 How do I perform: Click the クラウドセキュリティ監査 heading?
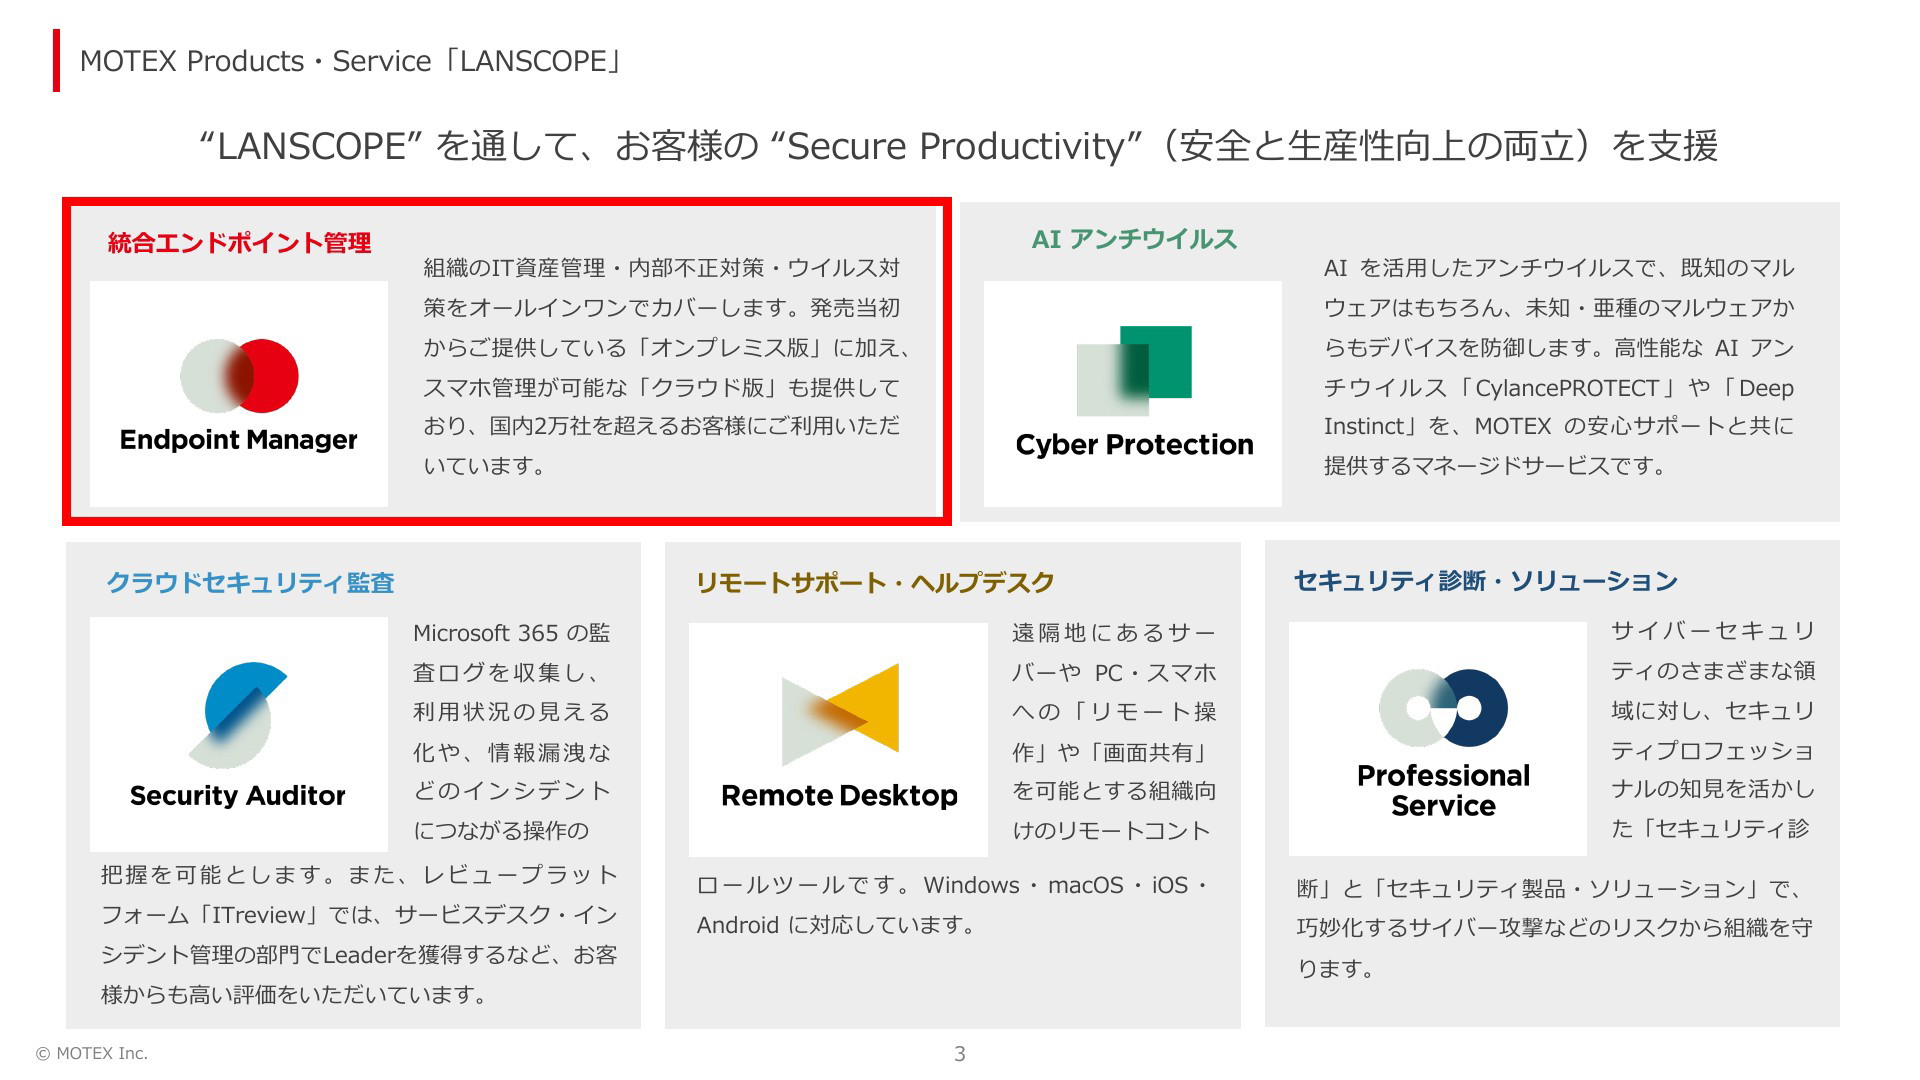click(250, 583)
